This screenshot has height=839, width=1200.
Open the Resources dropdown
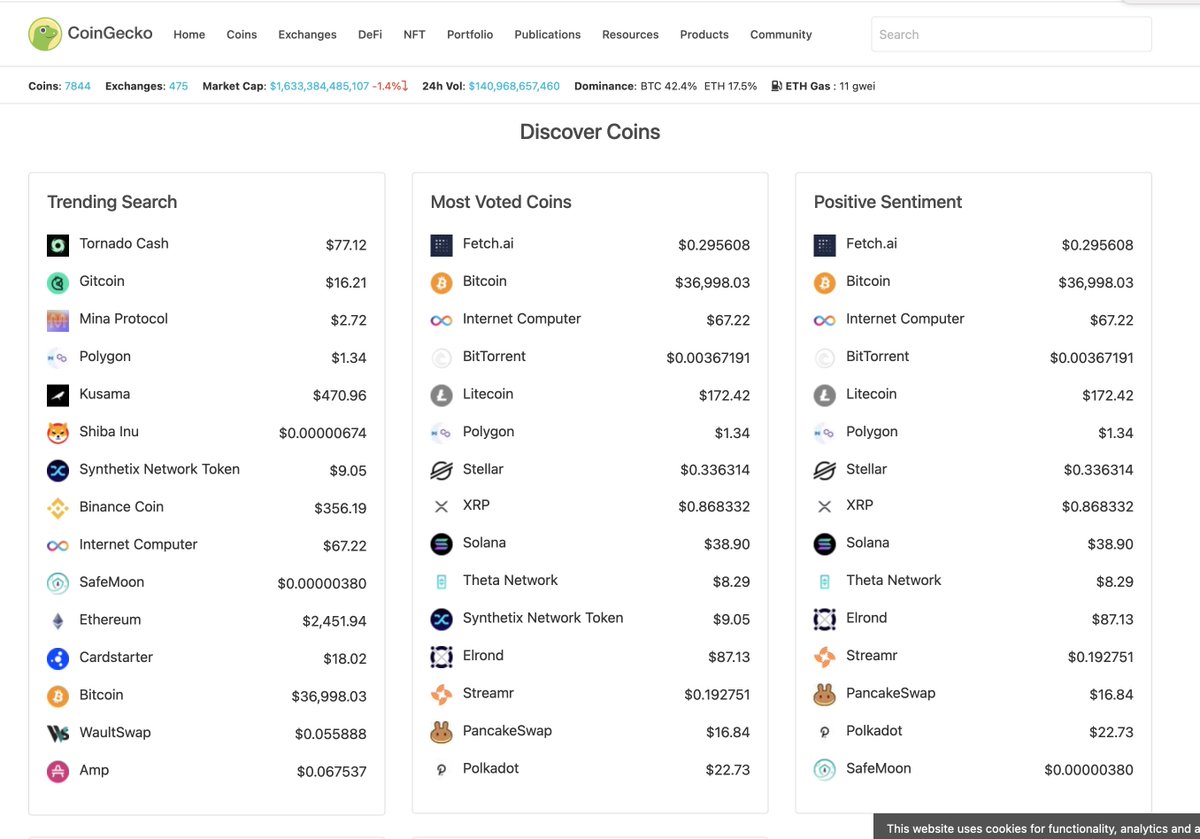tap(630, 34)
